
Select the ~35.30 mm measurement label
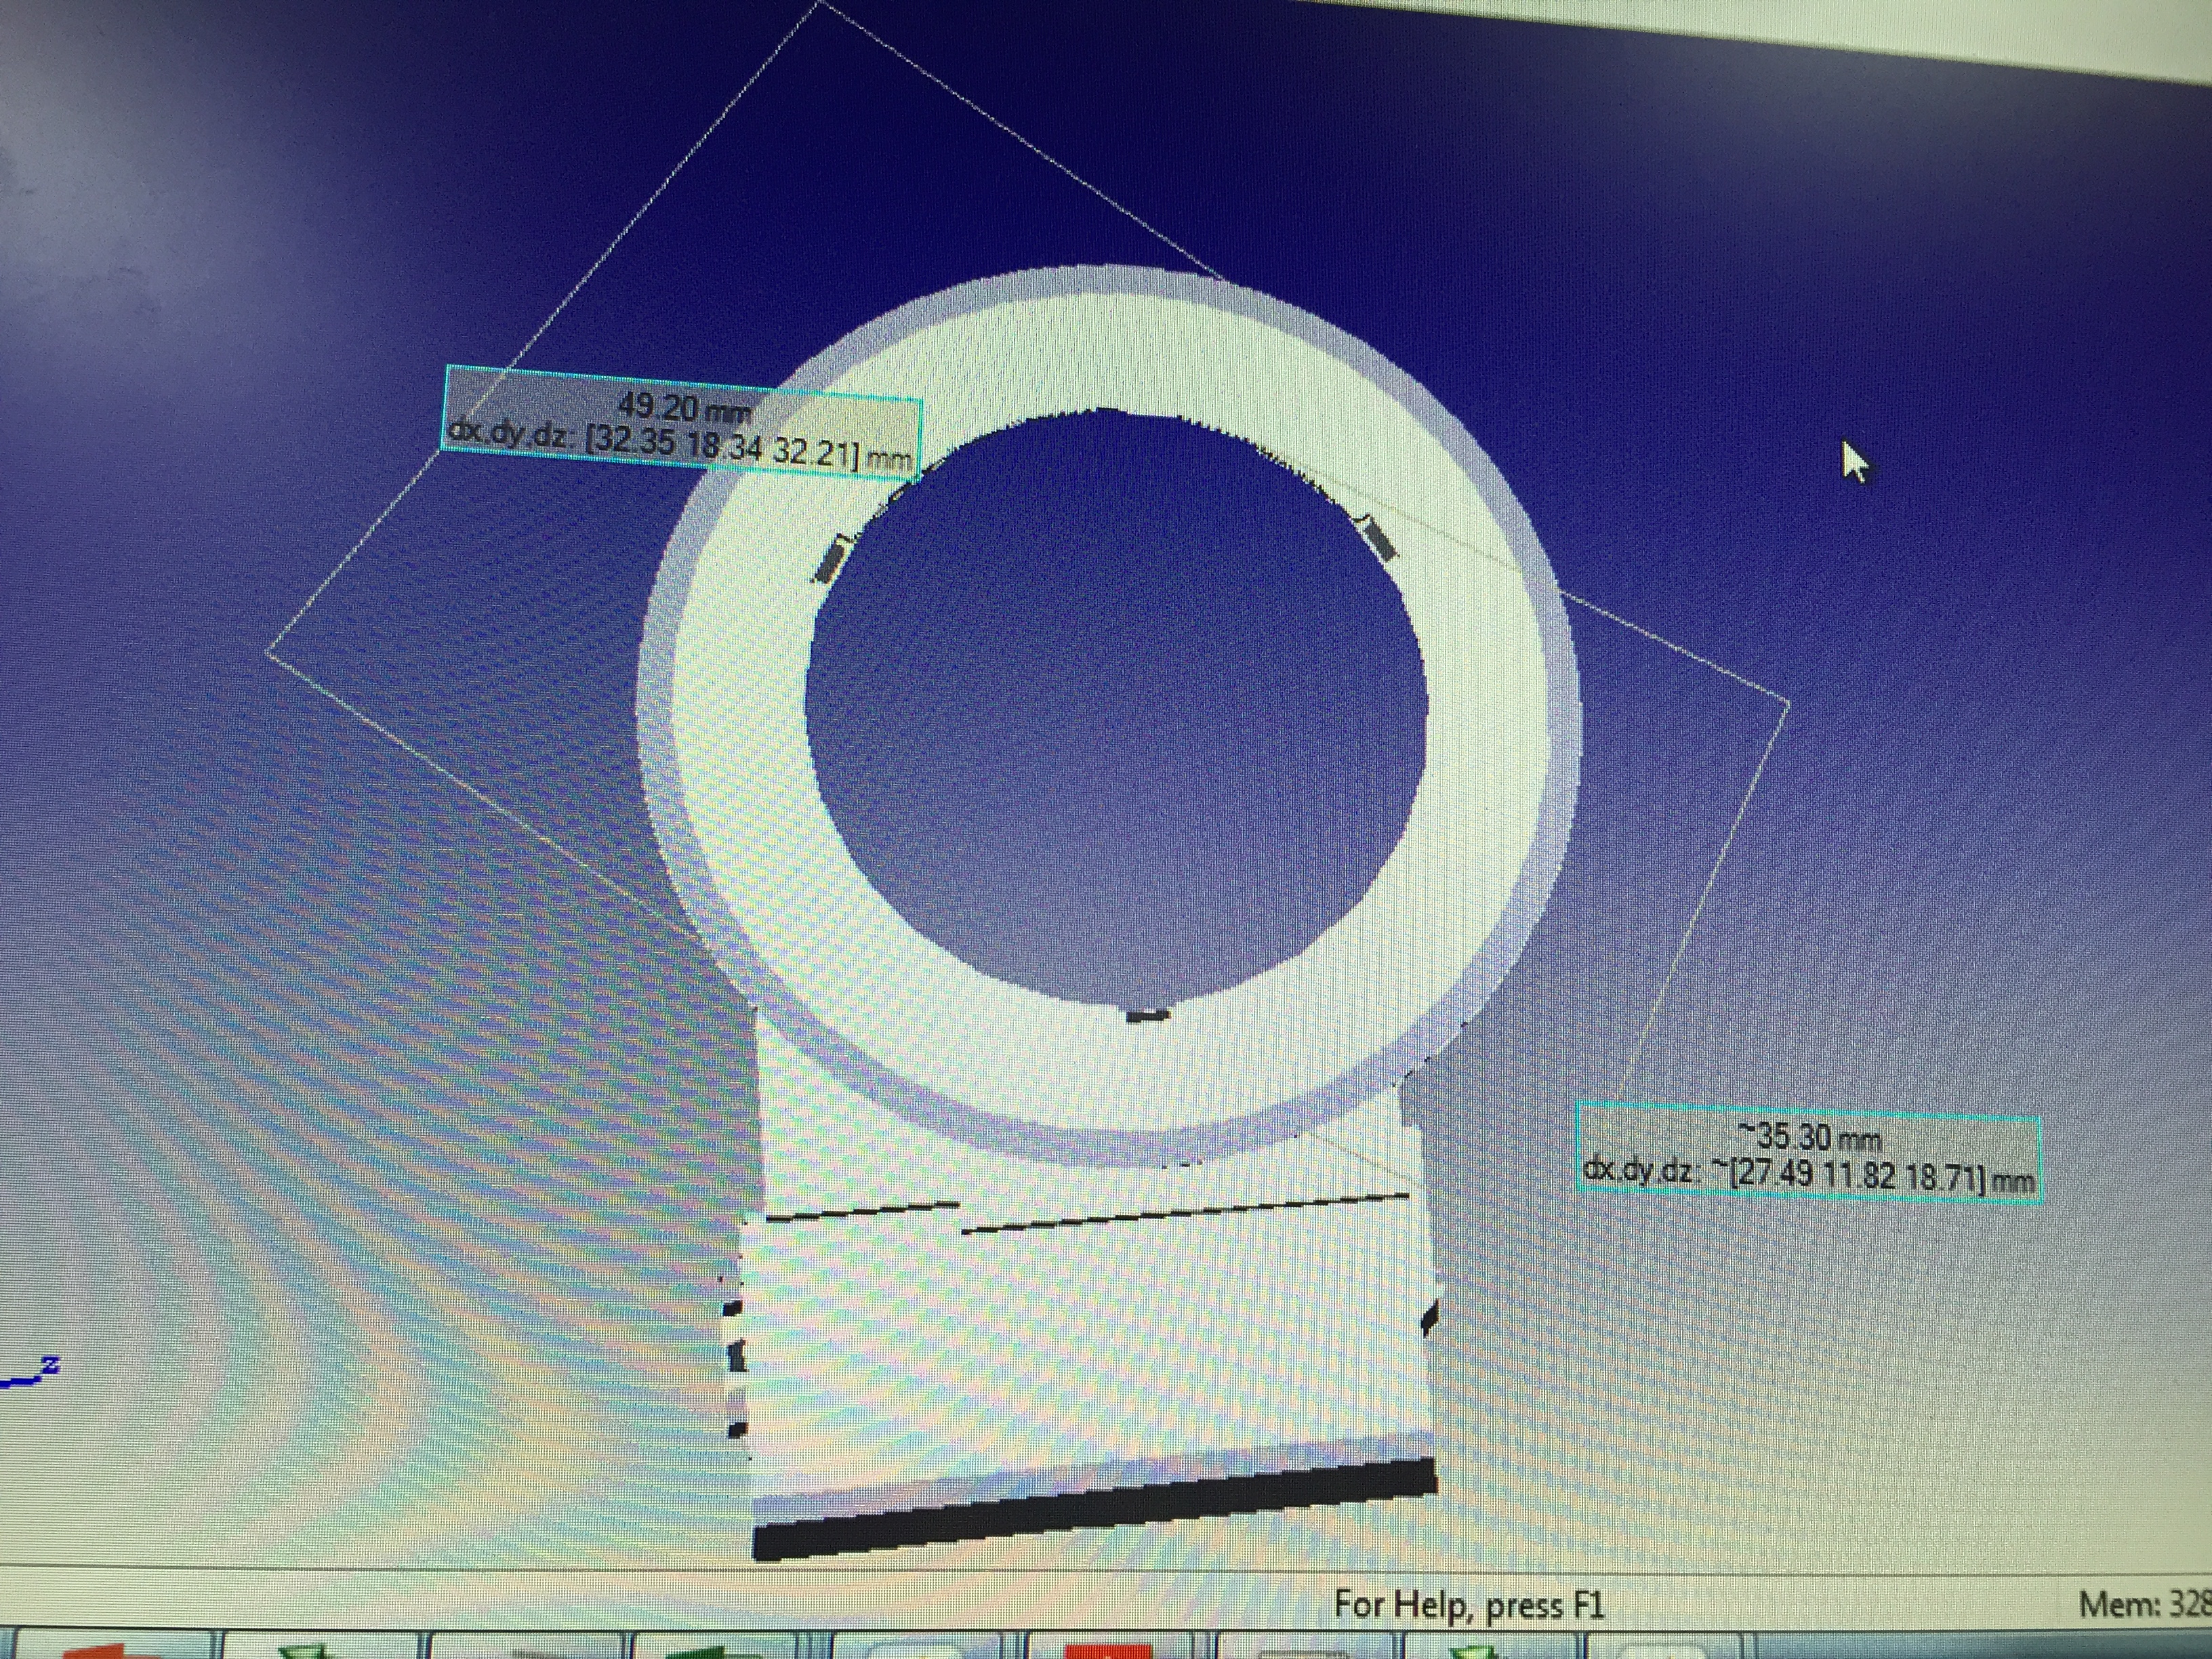[x=1810, y=1137]
